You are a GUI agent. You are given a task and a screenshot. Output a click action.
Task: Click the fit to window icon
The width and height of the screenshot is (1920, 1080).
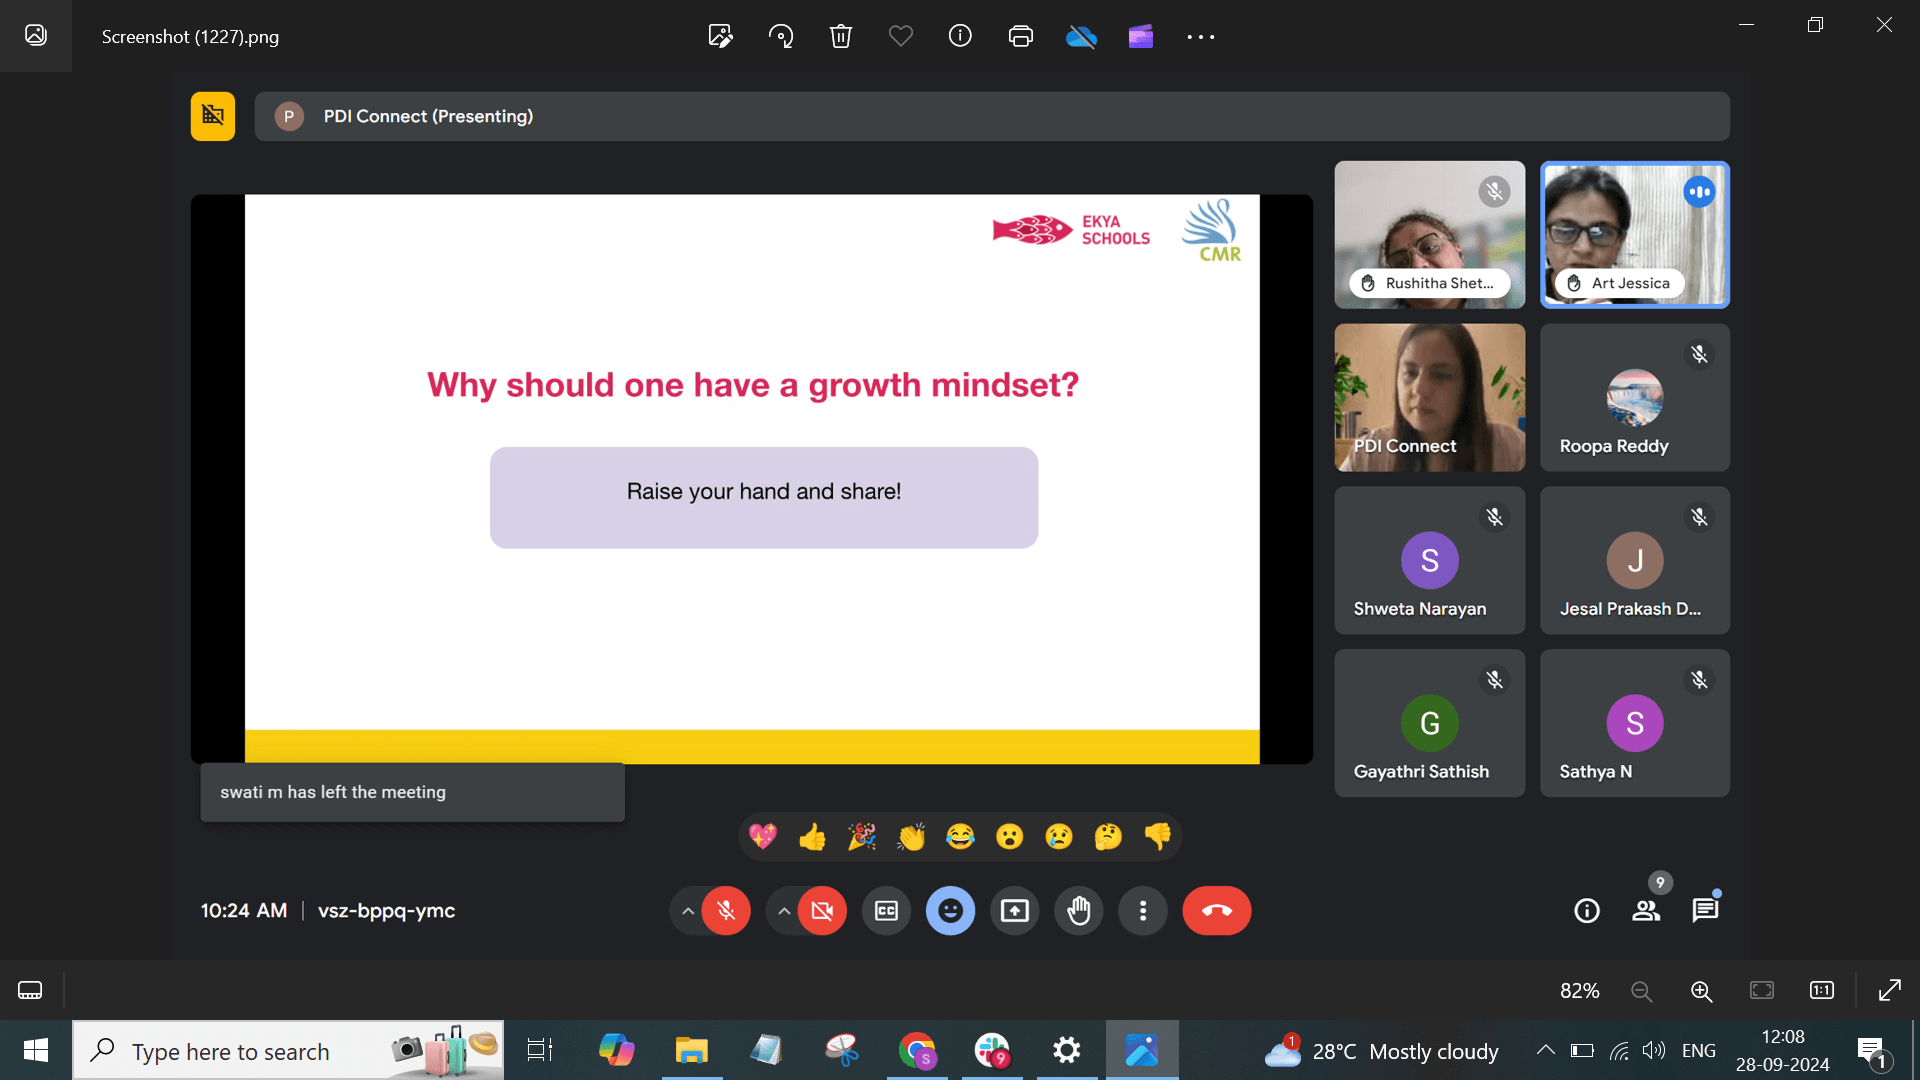pos(1762,990)
